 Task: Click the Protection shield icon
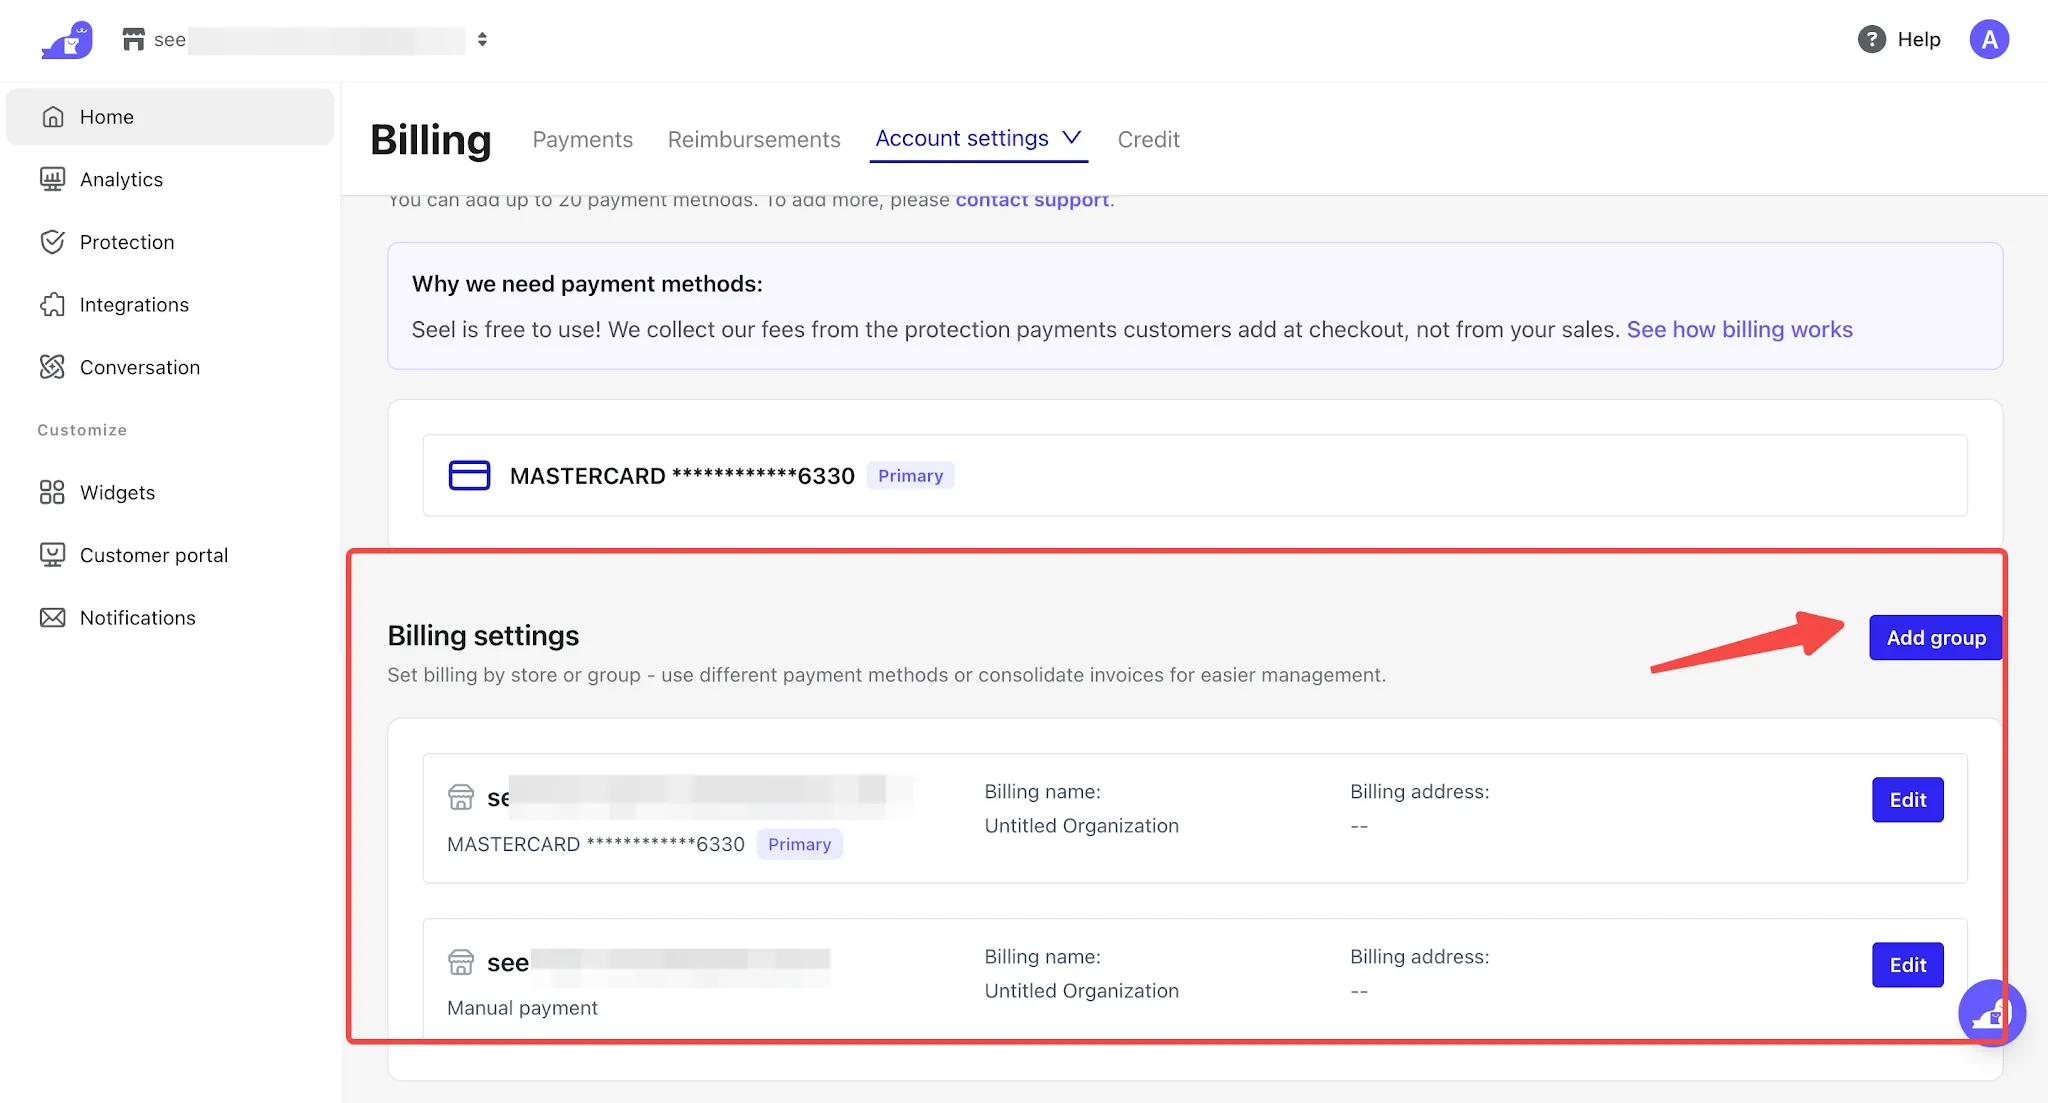coord(53,242)
